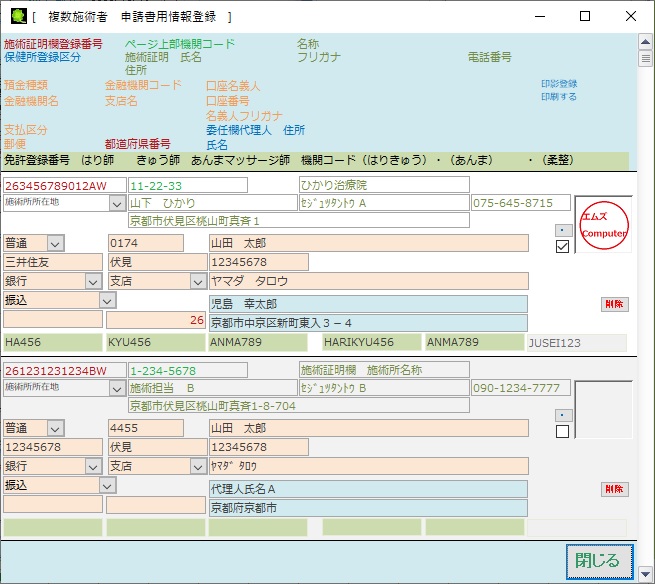The width and height of the screenshot is (655, 584).
Task: Click the ANMA789 license field after KYU456
Action: pos(258,343)
